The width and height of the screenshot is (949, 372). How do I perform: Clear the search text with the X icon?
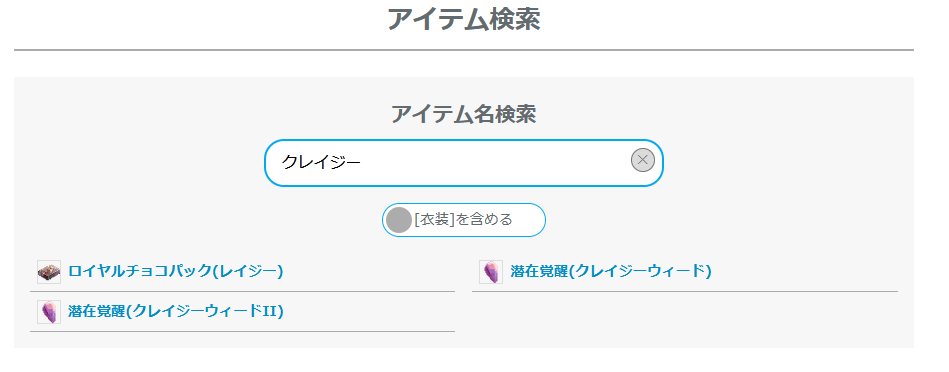[642, 160]
